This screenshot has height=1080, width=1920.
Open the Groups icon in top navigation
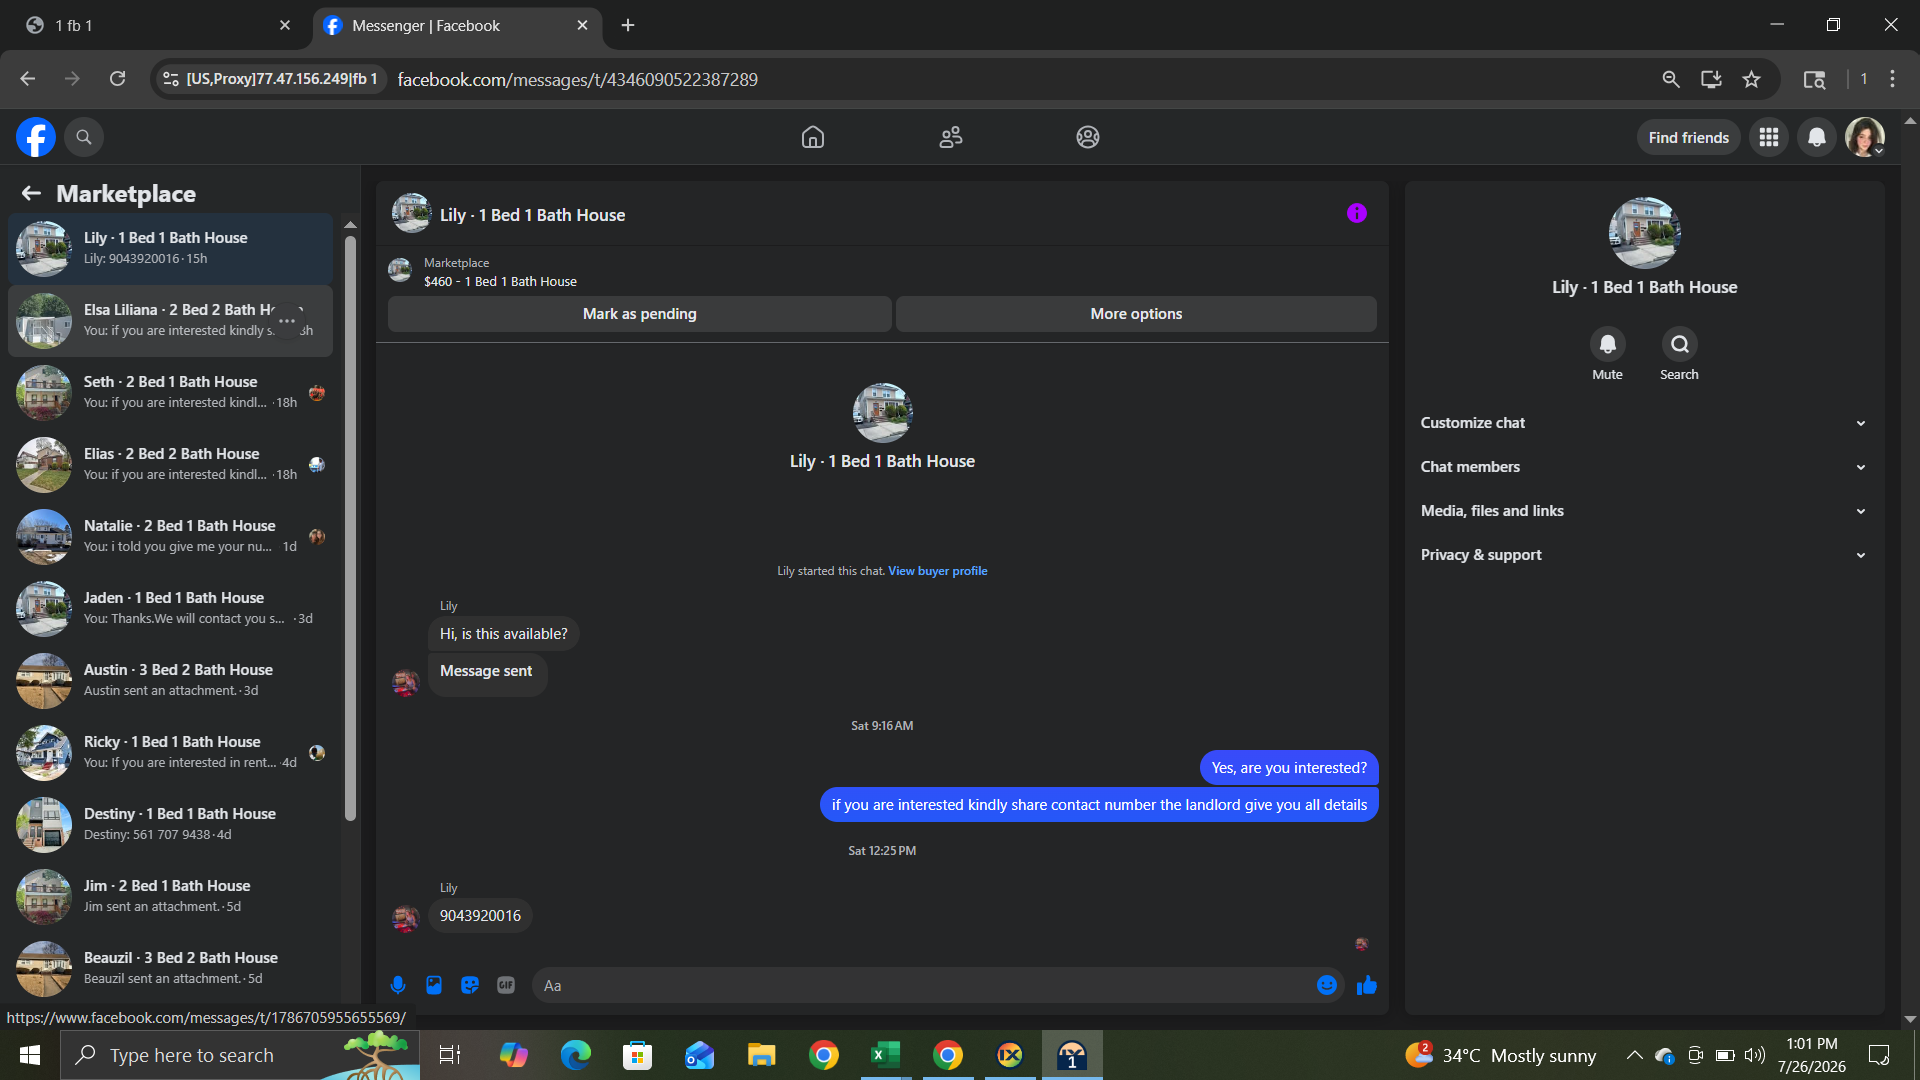[1088, 137]
